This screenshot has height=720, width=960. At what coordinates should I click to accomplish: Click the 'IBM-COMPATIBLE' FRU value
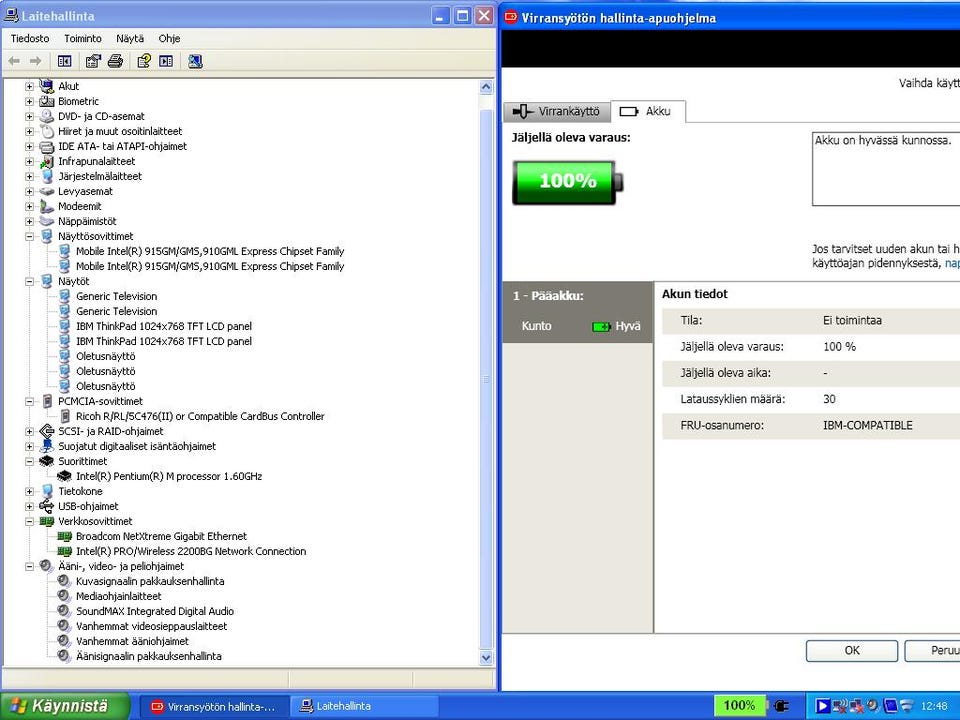click(868, 426)
